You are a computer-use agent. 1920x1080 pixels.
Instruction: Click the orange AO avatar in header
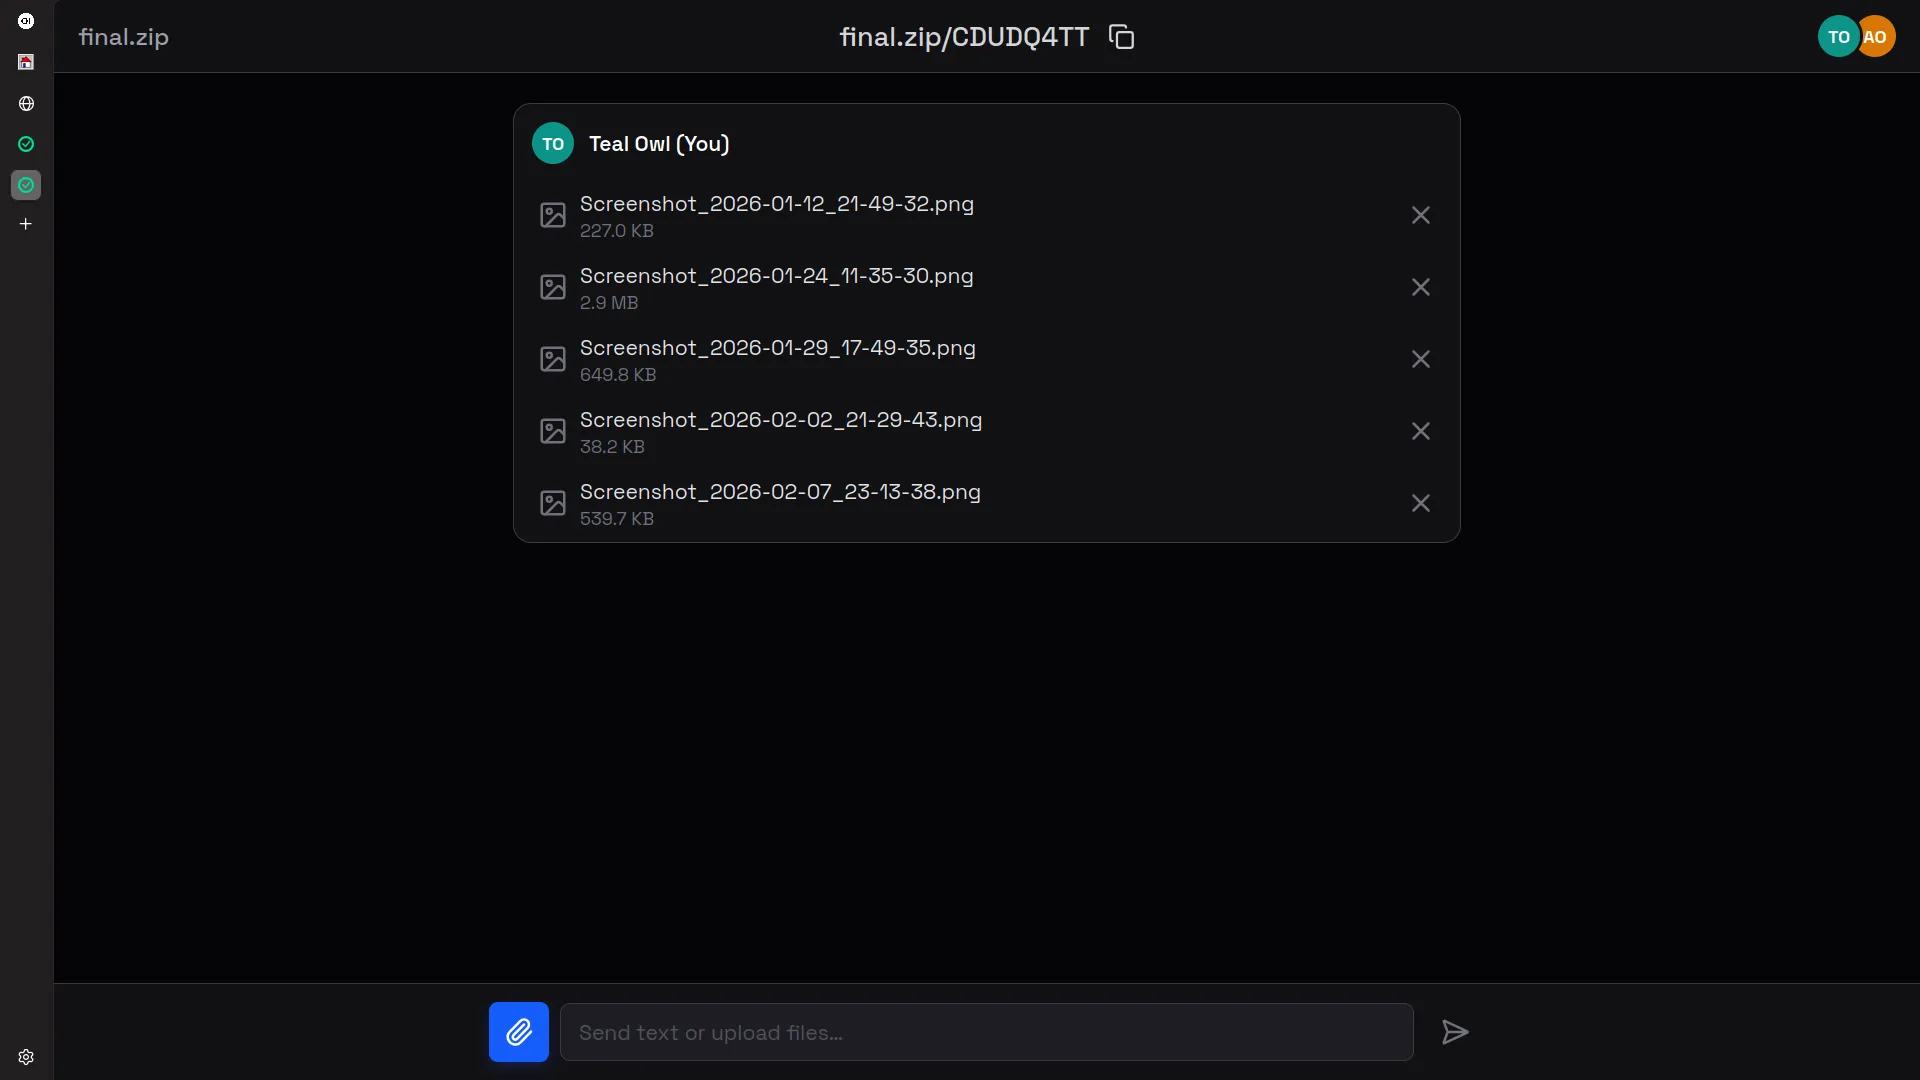click(1877, 37)
